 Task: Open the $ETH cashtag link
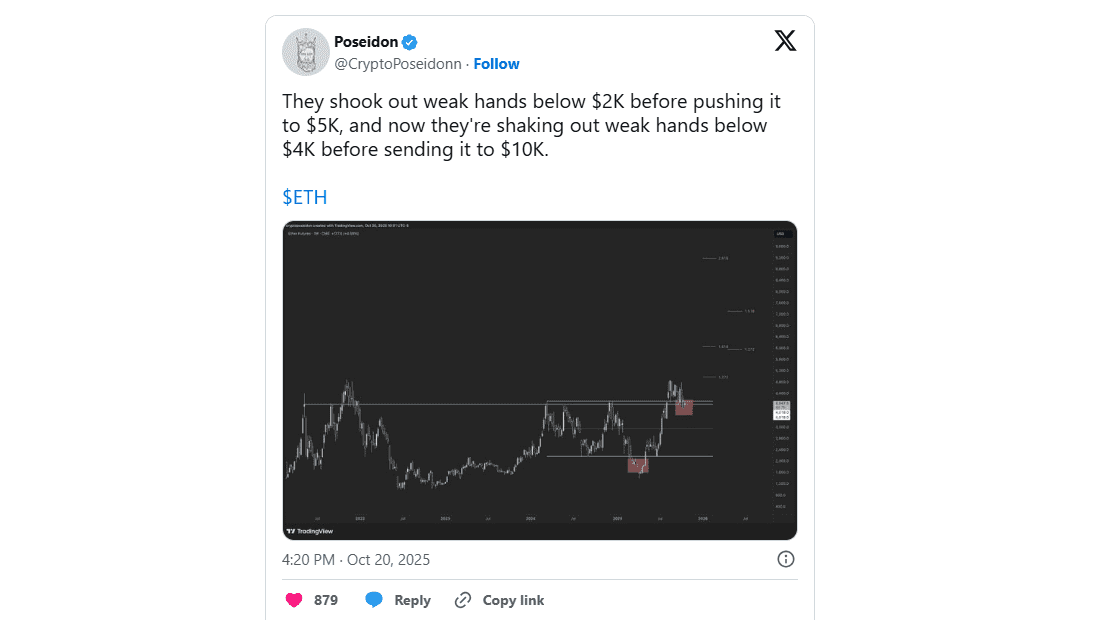pos(304,197)
